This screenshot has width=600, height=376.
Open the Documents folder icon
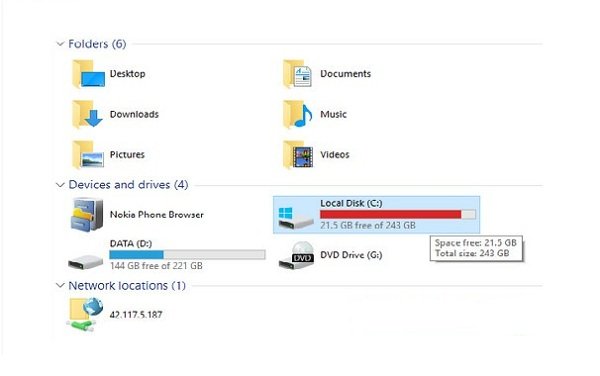coord(297,74)
